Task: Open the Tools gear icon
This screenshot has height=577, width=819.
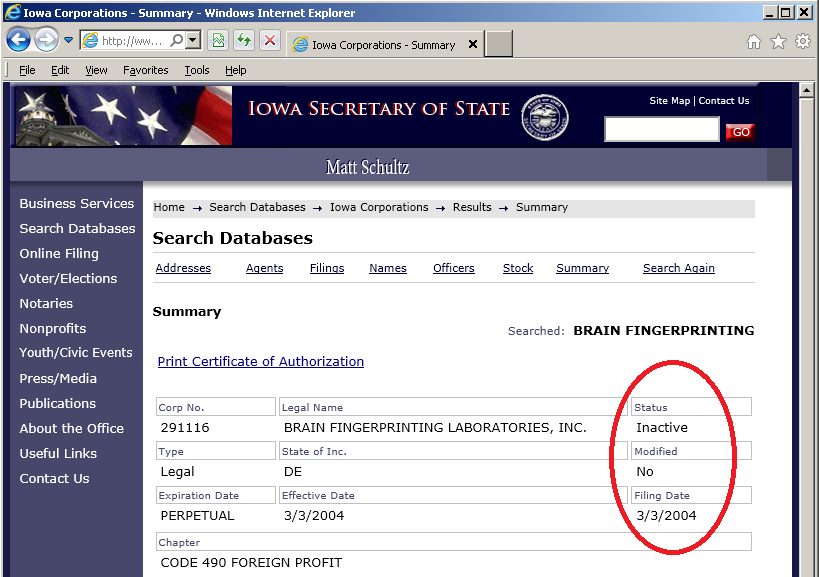Action: [x=803, y=41]
